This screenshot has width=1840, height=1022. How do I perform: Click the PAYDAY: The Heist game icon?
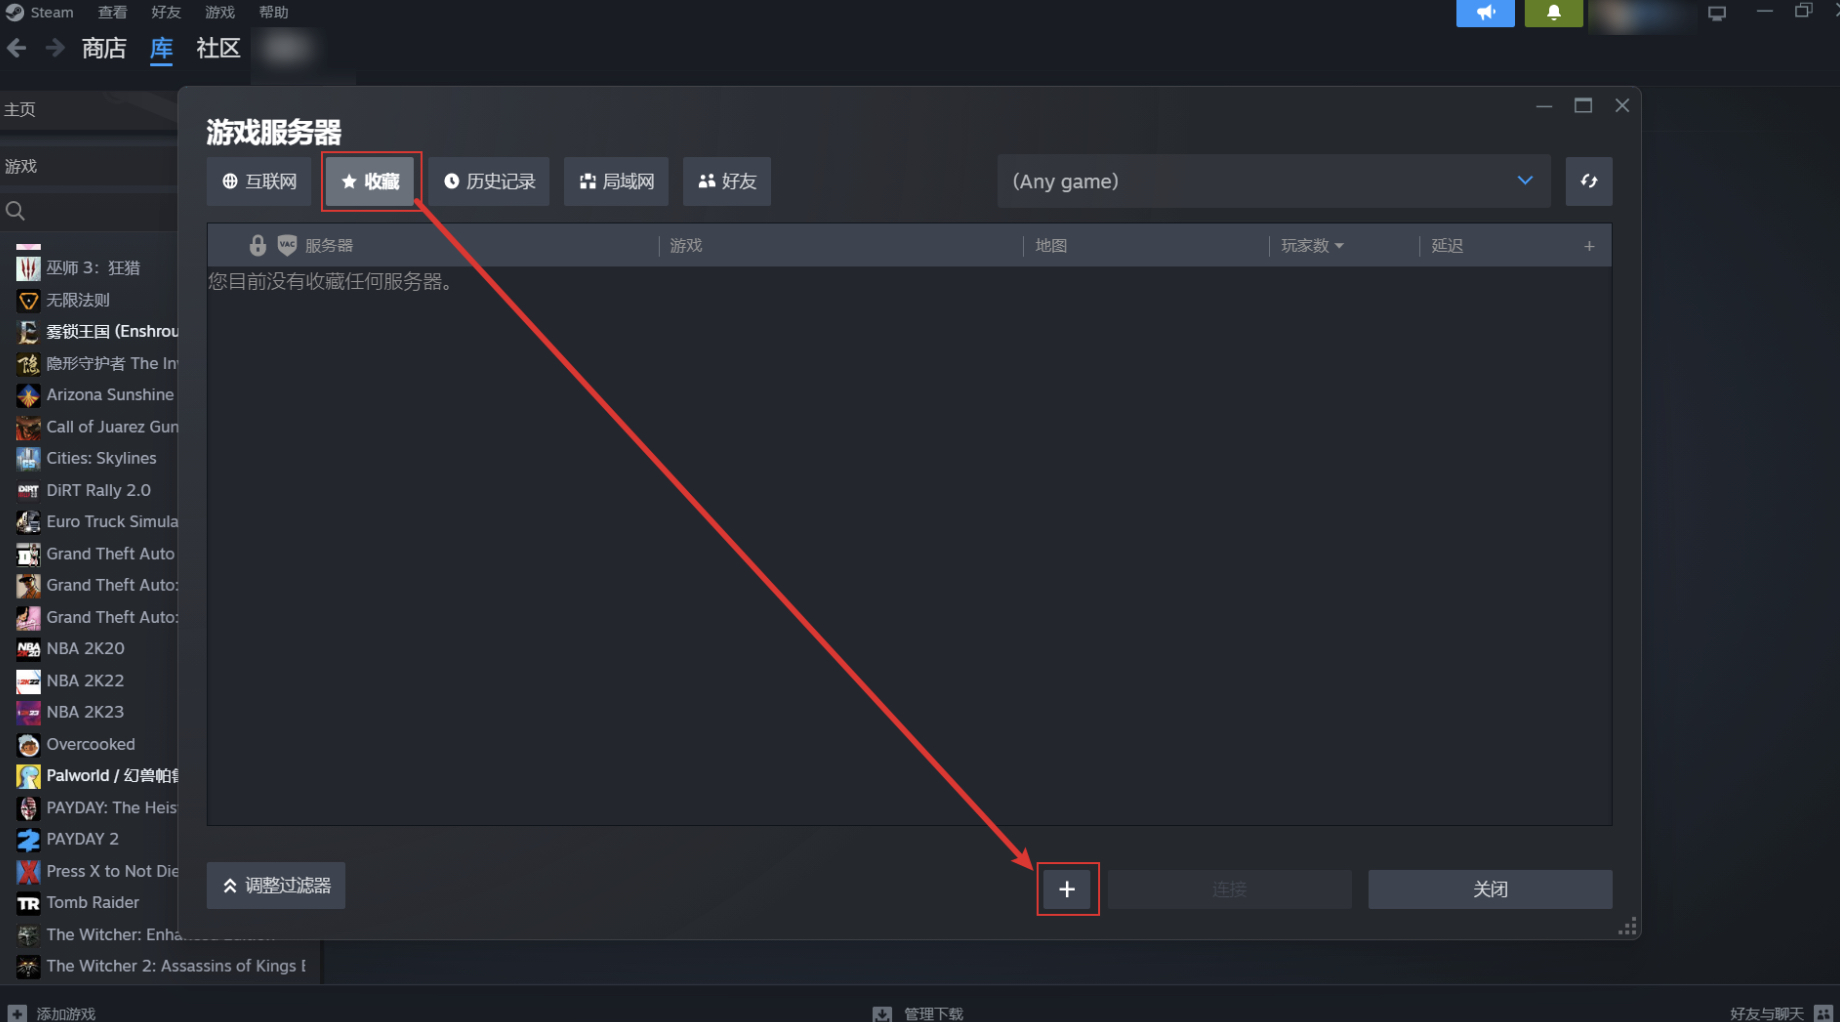click(28, 808)
